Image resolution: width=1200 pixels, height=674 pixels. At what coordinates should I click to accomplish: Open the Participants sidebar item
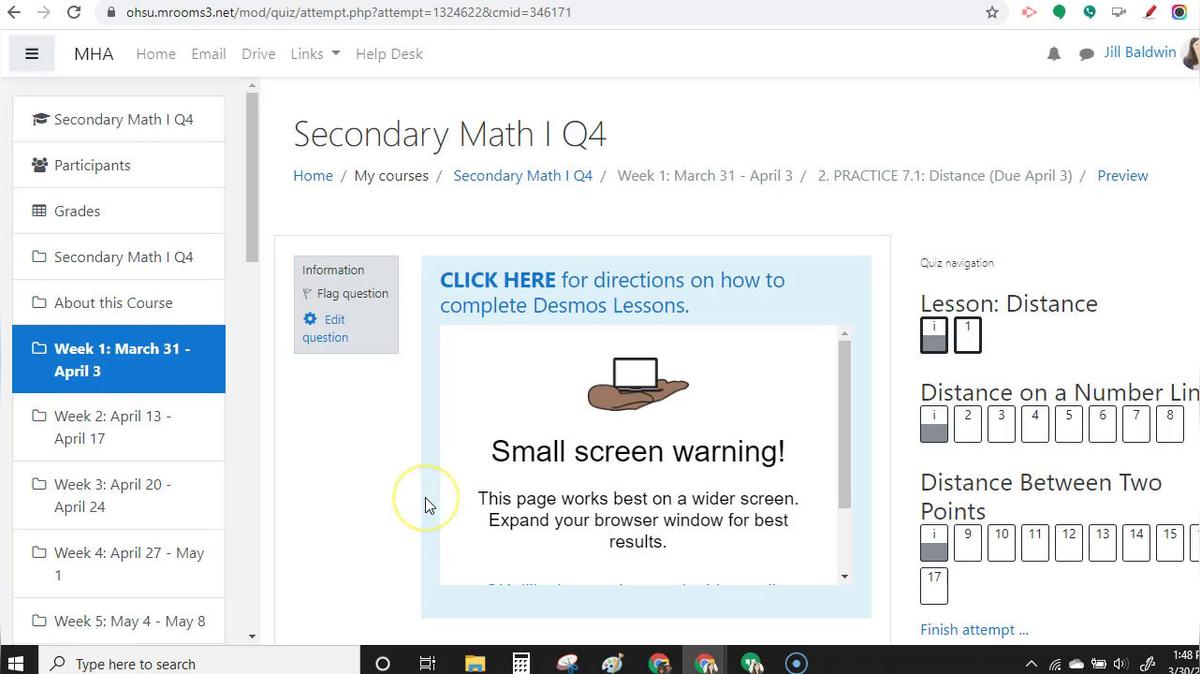coord(92,165)
